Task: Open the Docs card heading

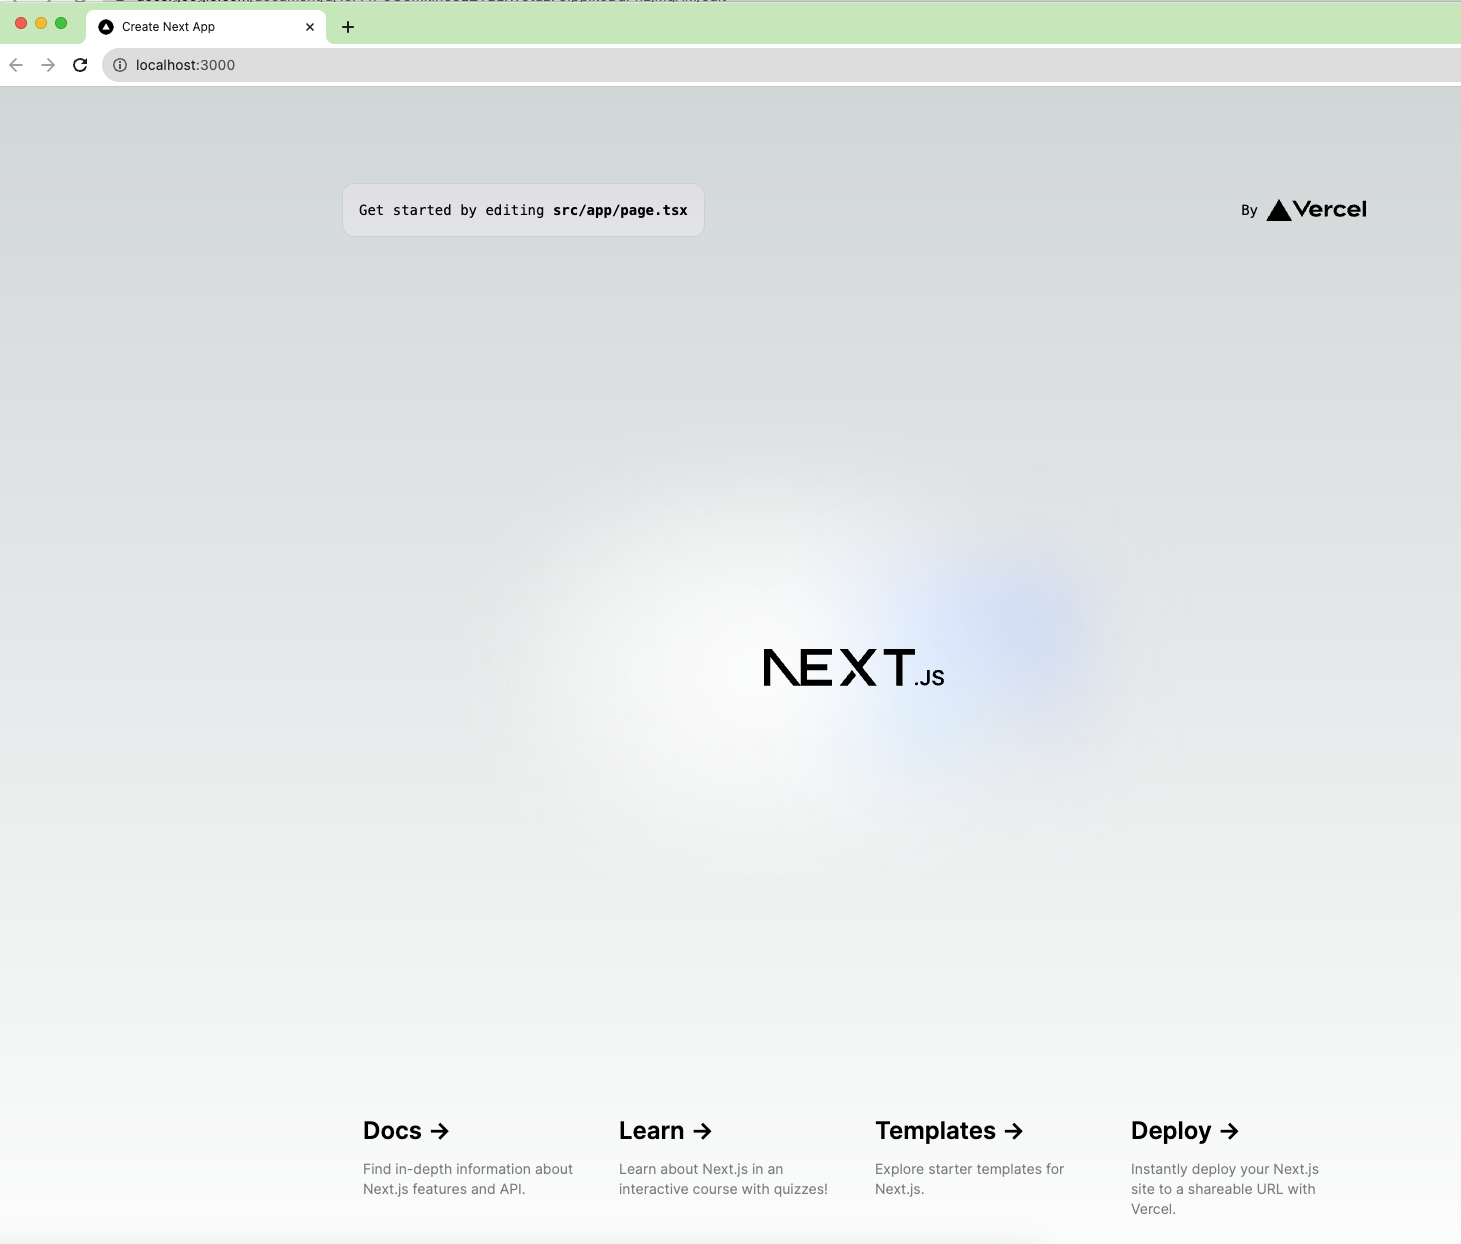Action: (406, 1131)
